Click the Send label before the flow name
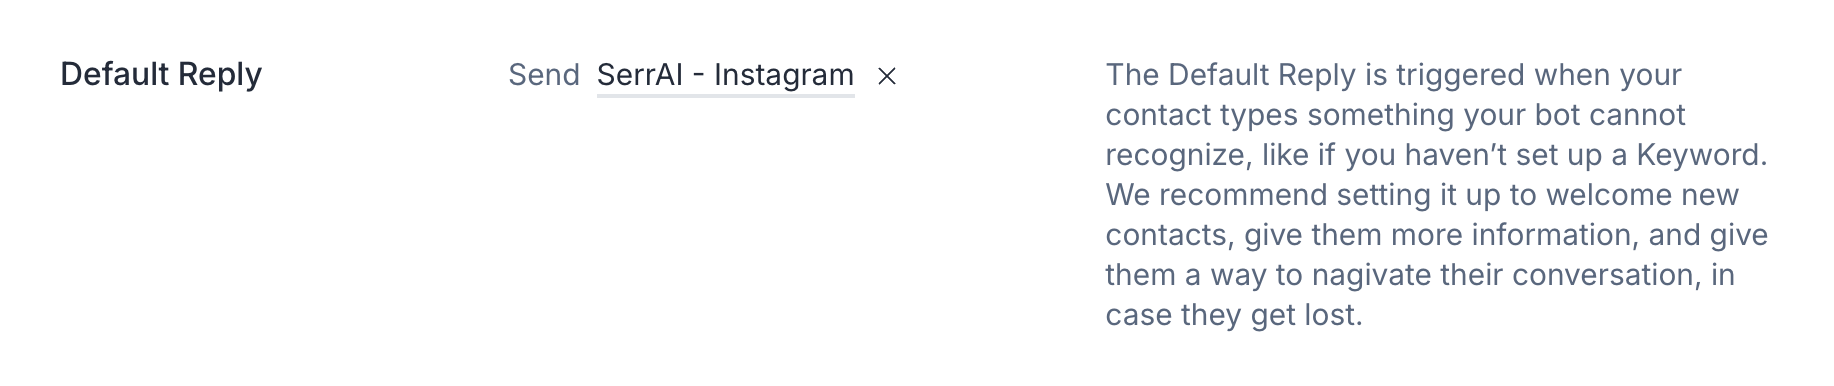This screenshot has height=386, width=1834. 544,75
